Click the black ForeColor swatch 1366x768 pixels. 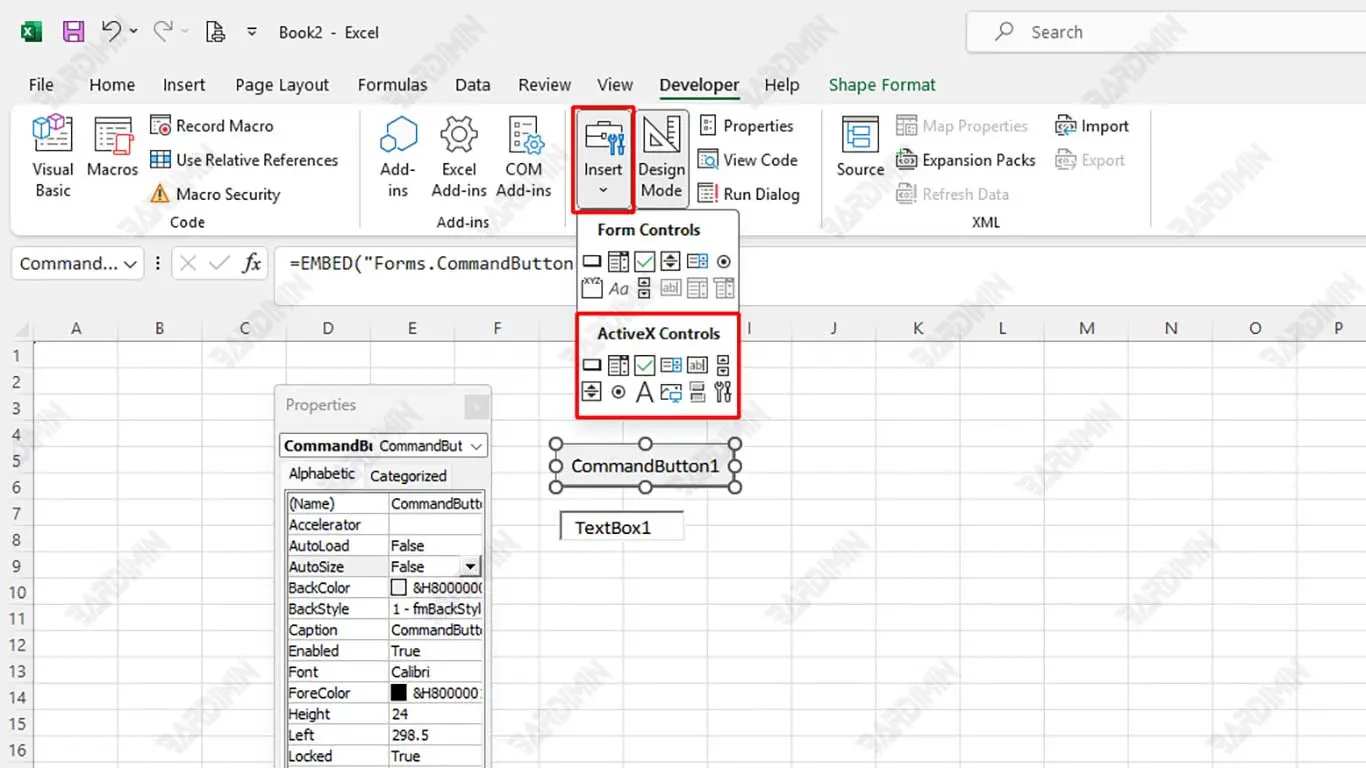tap(399, 693)
